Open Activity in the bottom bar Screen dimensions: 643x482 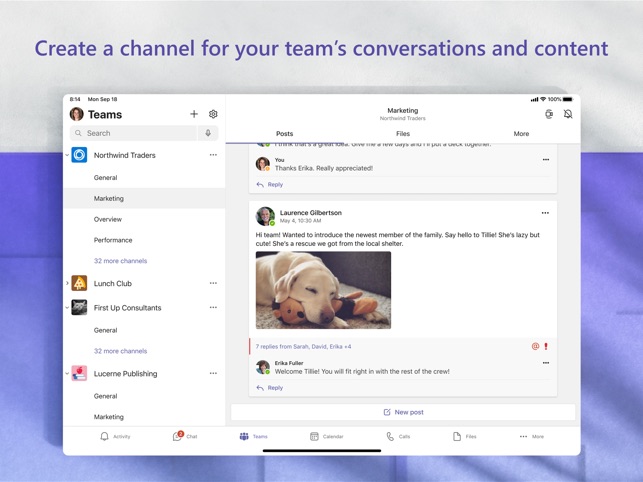[115, 436]
